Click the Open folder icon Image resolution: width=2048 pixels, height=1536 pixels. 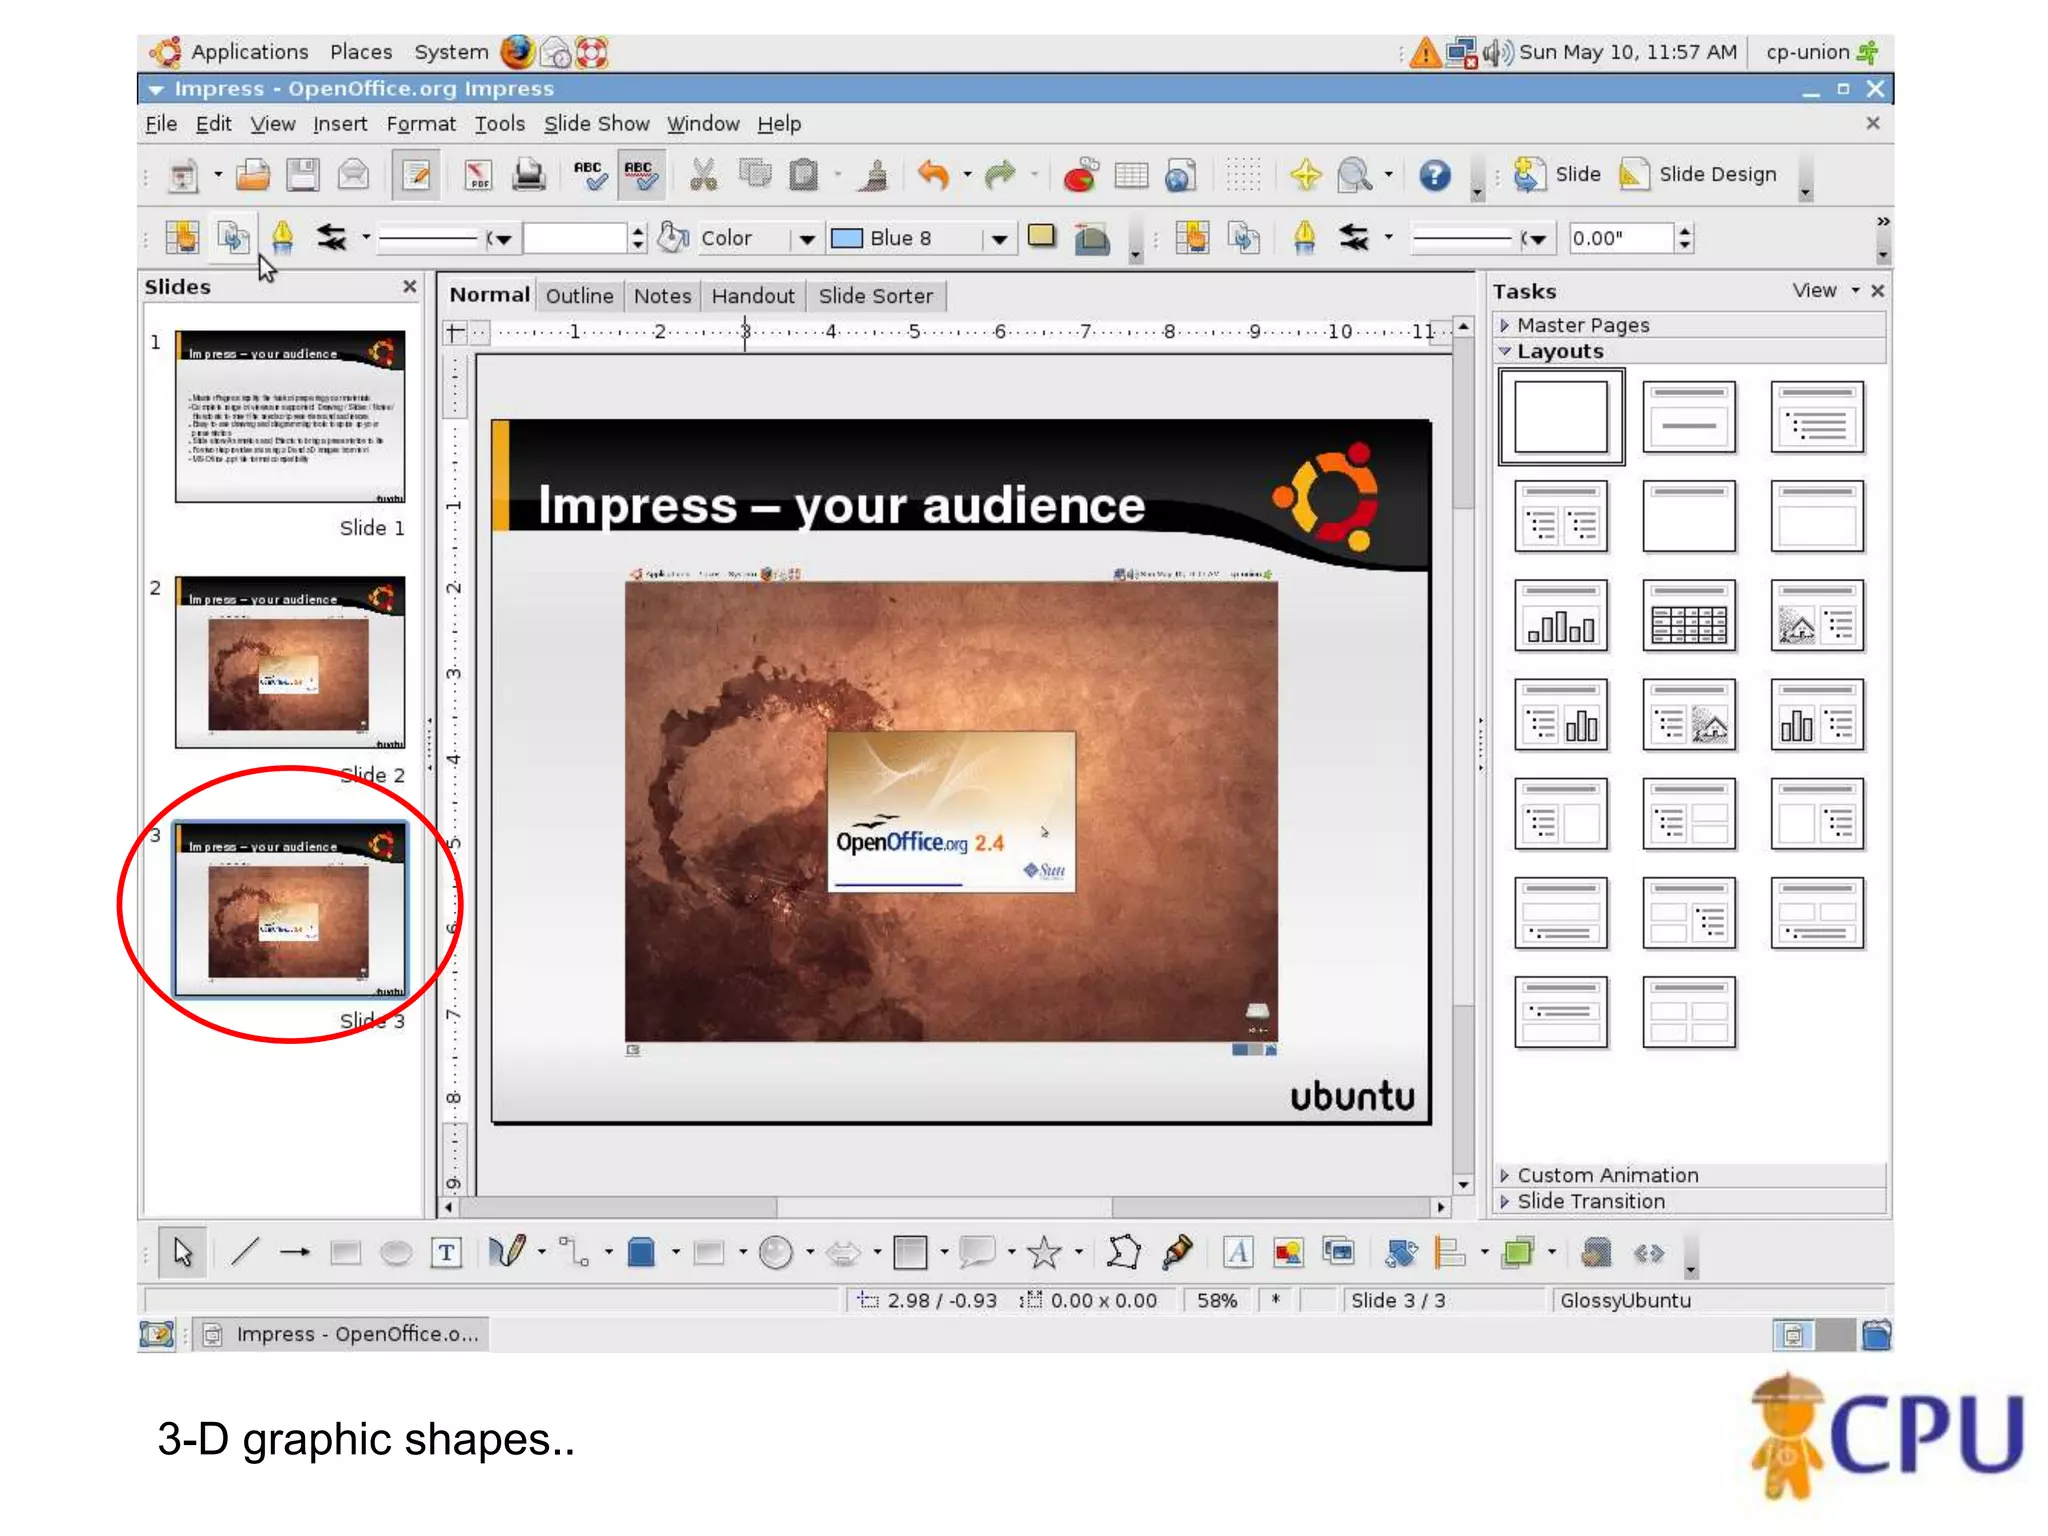tap(253, 175)
